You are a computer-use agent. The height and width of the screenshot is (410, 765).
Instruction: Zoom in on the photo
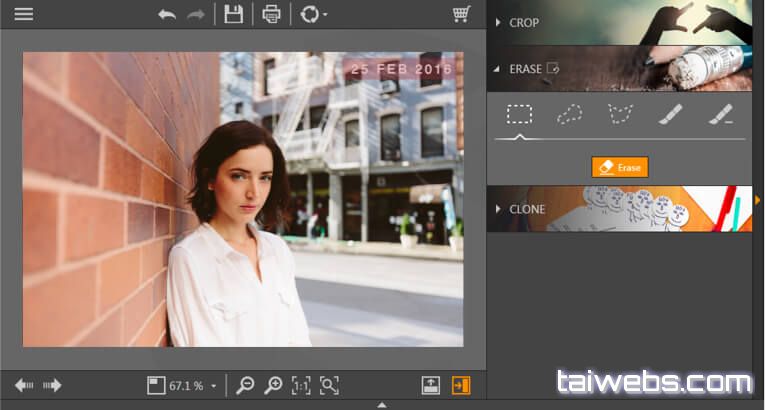point(273,385)
